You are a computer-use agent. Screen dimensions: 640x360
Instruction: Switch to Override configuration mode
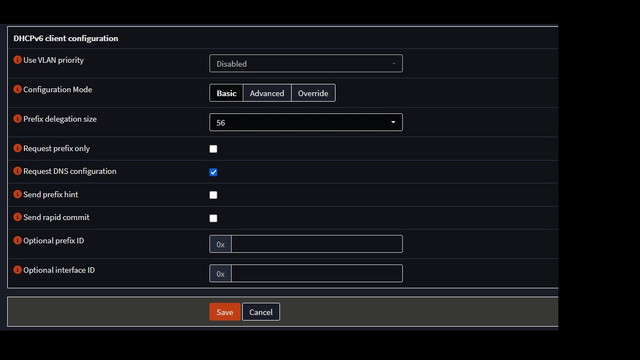coord(313,93)
